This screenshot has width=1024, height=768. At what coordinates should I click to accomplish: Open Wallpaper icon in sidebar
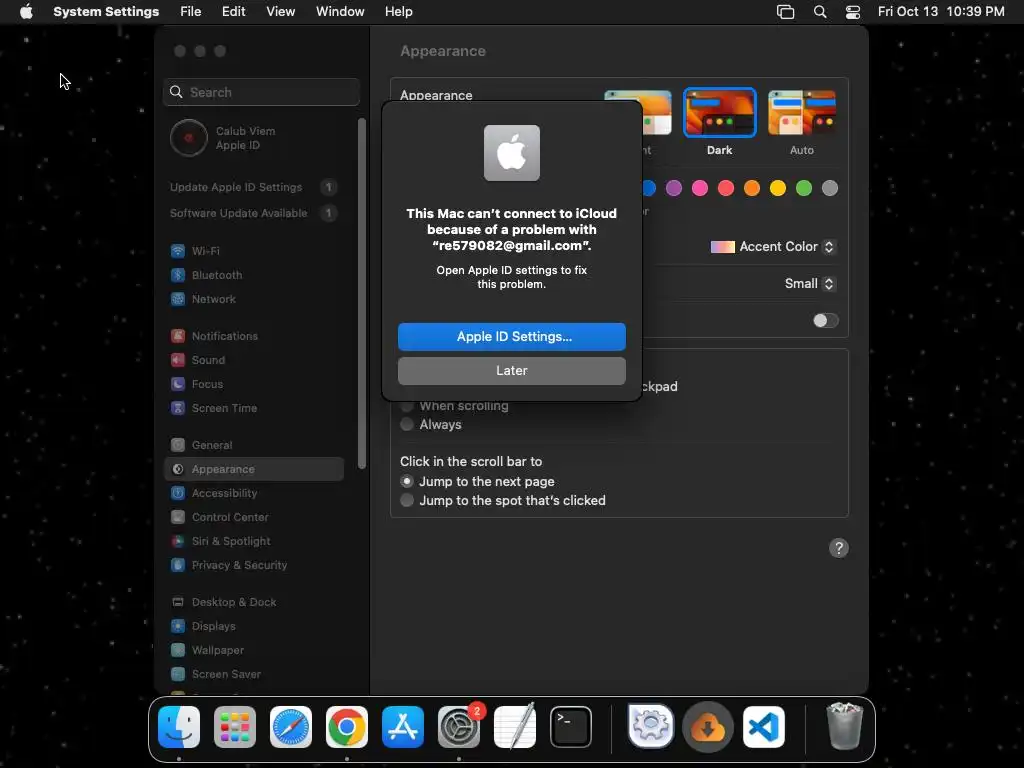[178, 650]
